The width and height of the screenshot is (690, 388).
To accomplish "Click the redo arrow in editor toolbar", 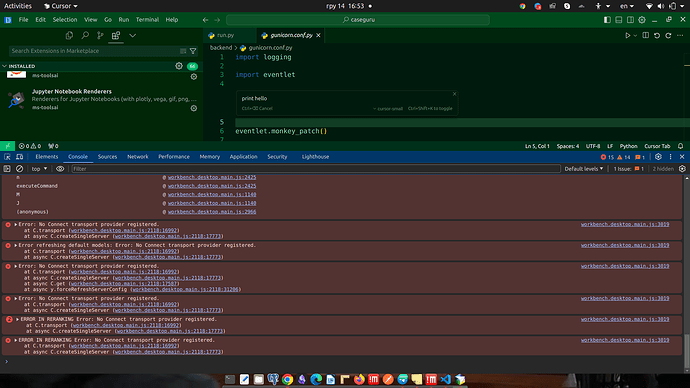I will (668, 35).
